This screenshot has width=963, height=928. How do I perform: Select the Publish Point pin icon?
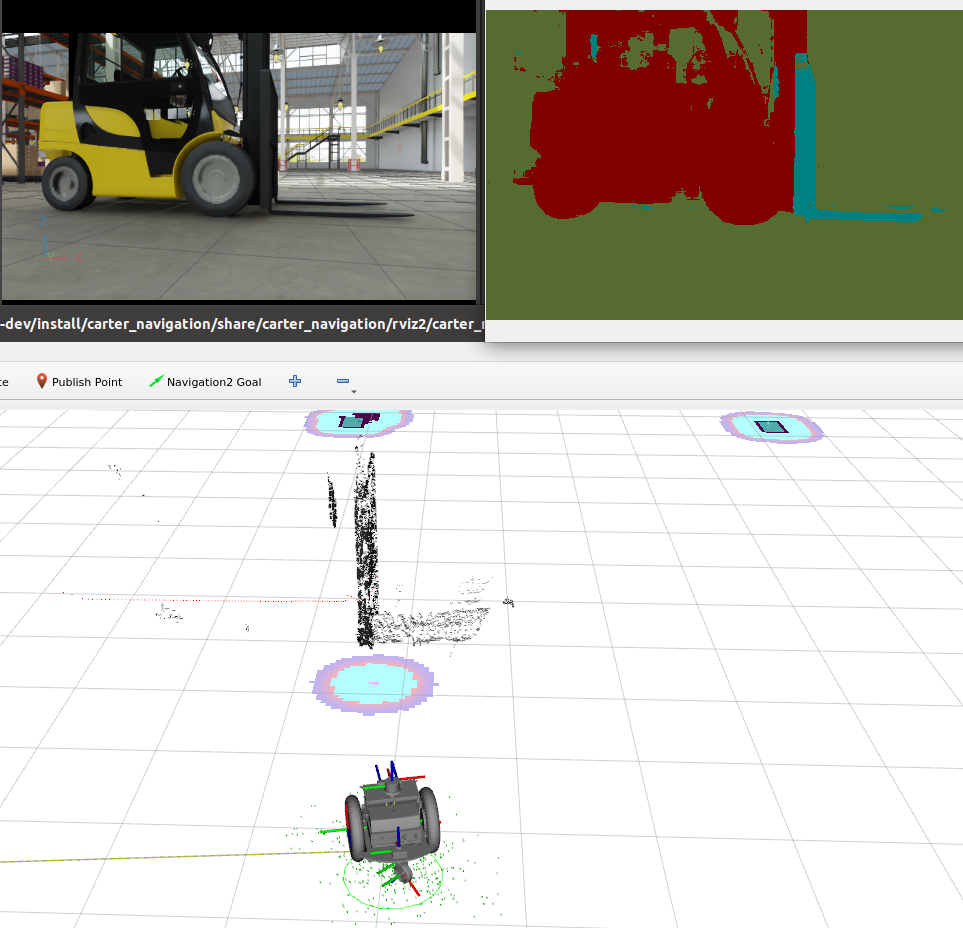tap(42, 381)
